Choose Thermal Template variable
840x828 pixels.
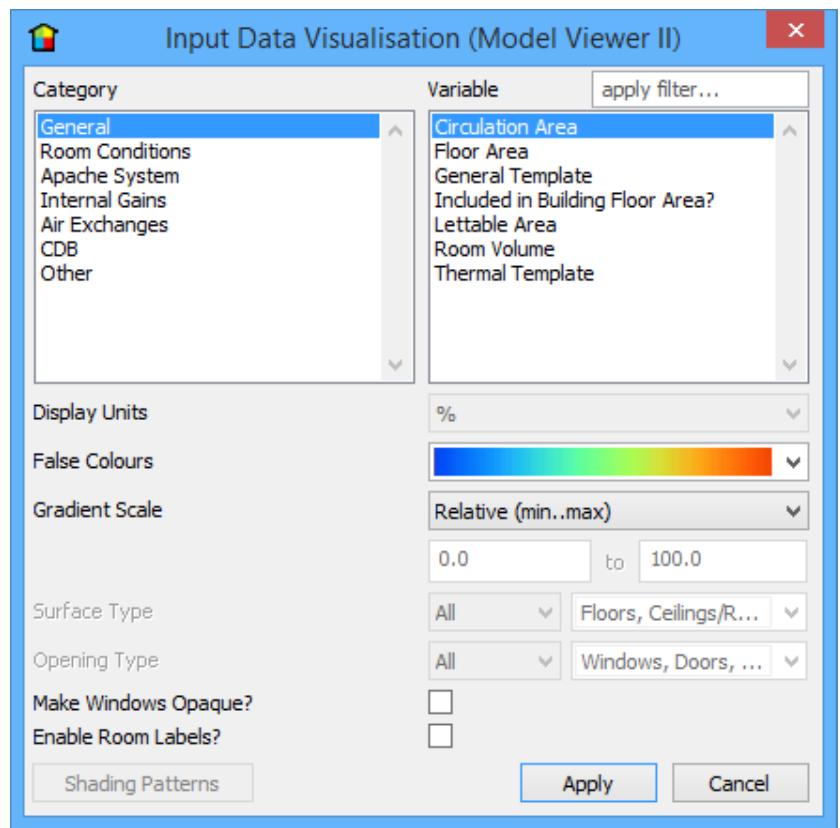coord(603,273)
